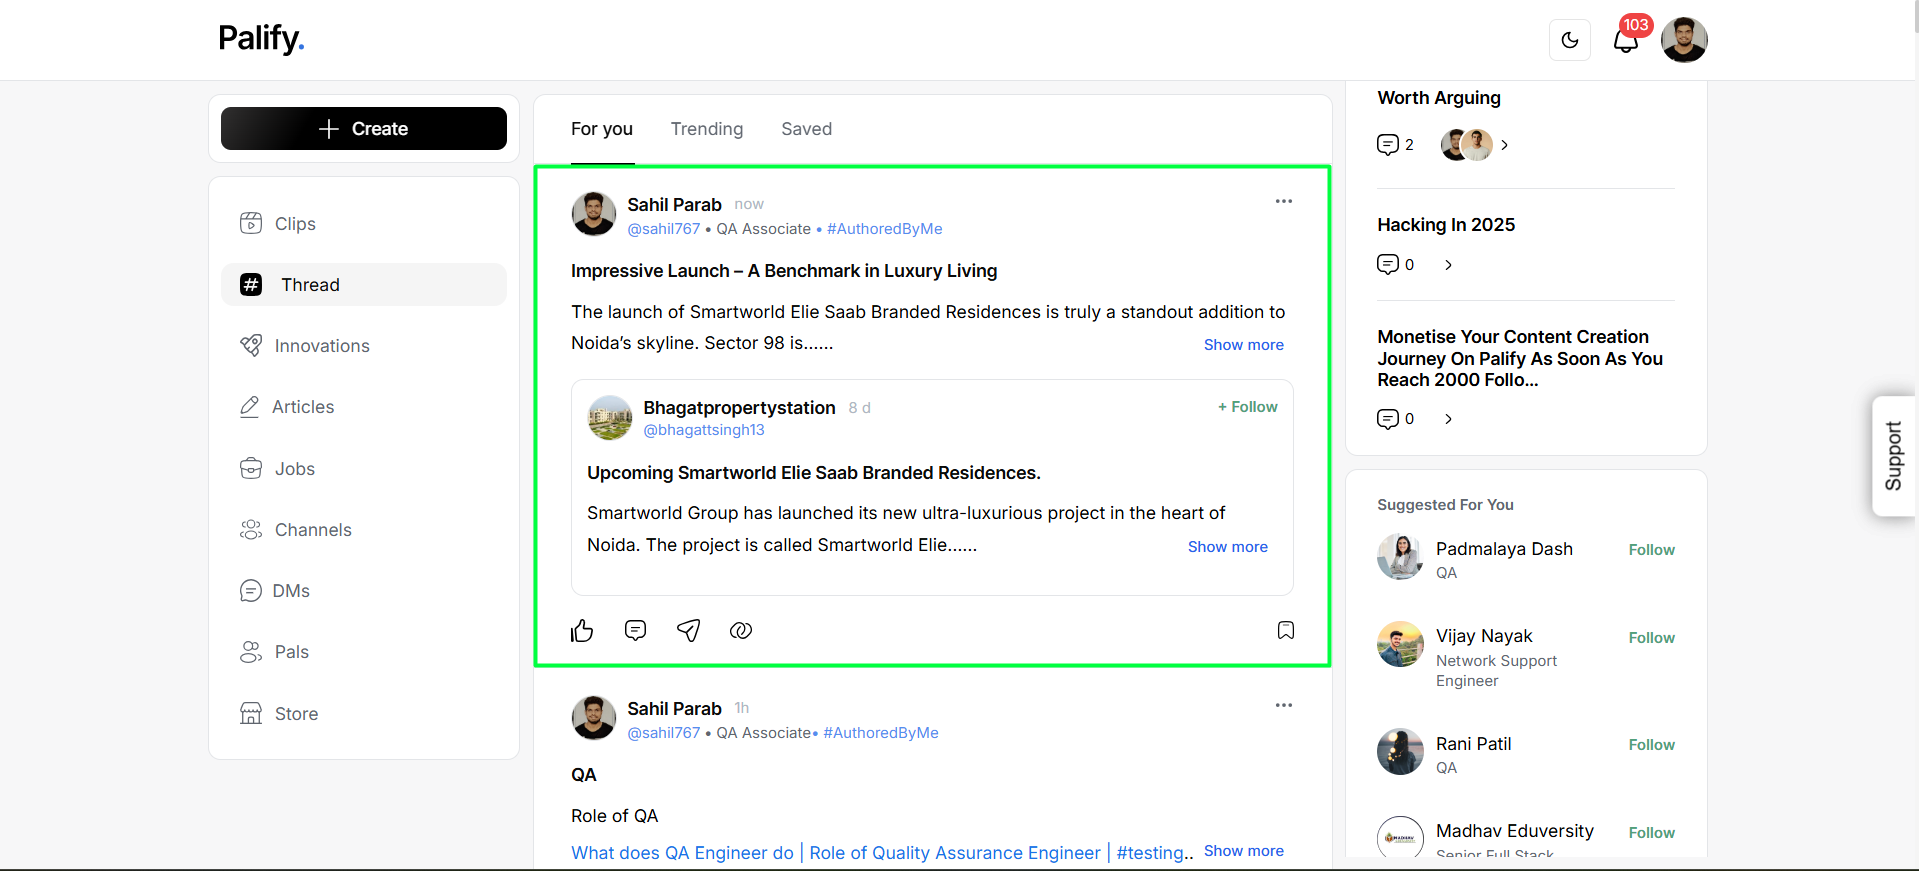The width and height of the screenshot is (1919, 871).
Task: Open the profile avatar in the header
Action: (x=1684, y=40)
